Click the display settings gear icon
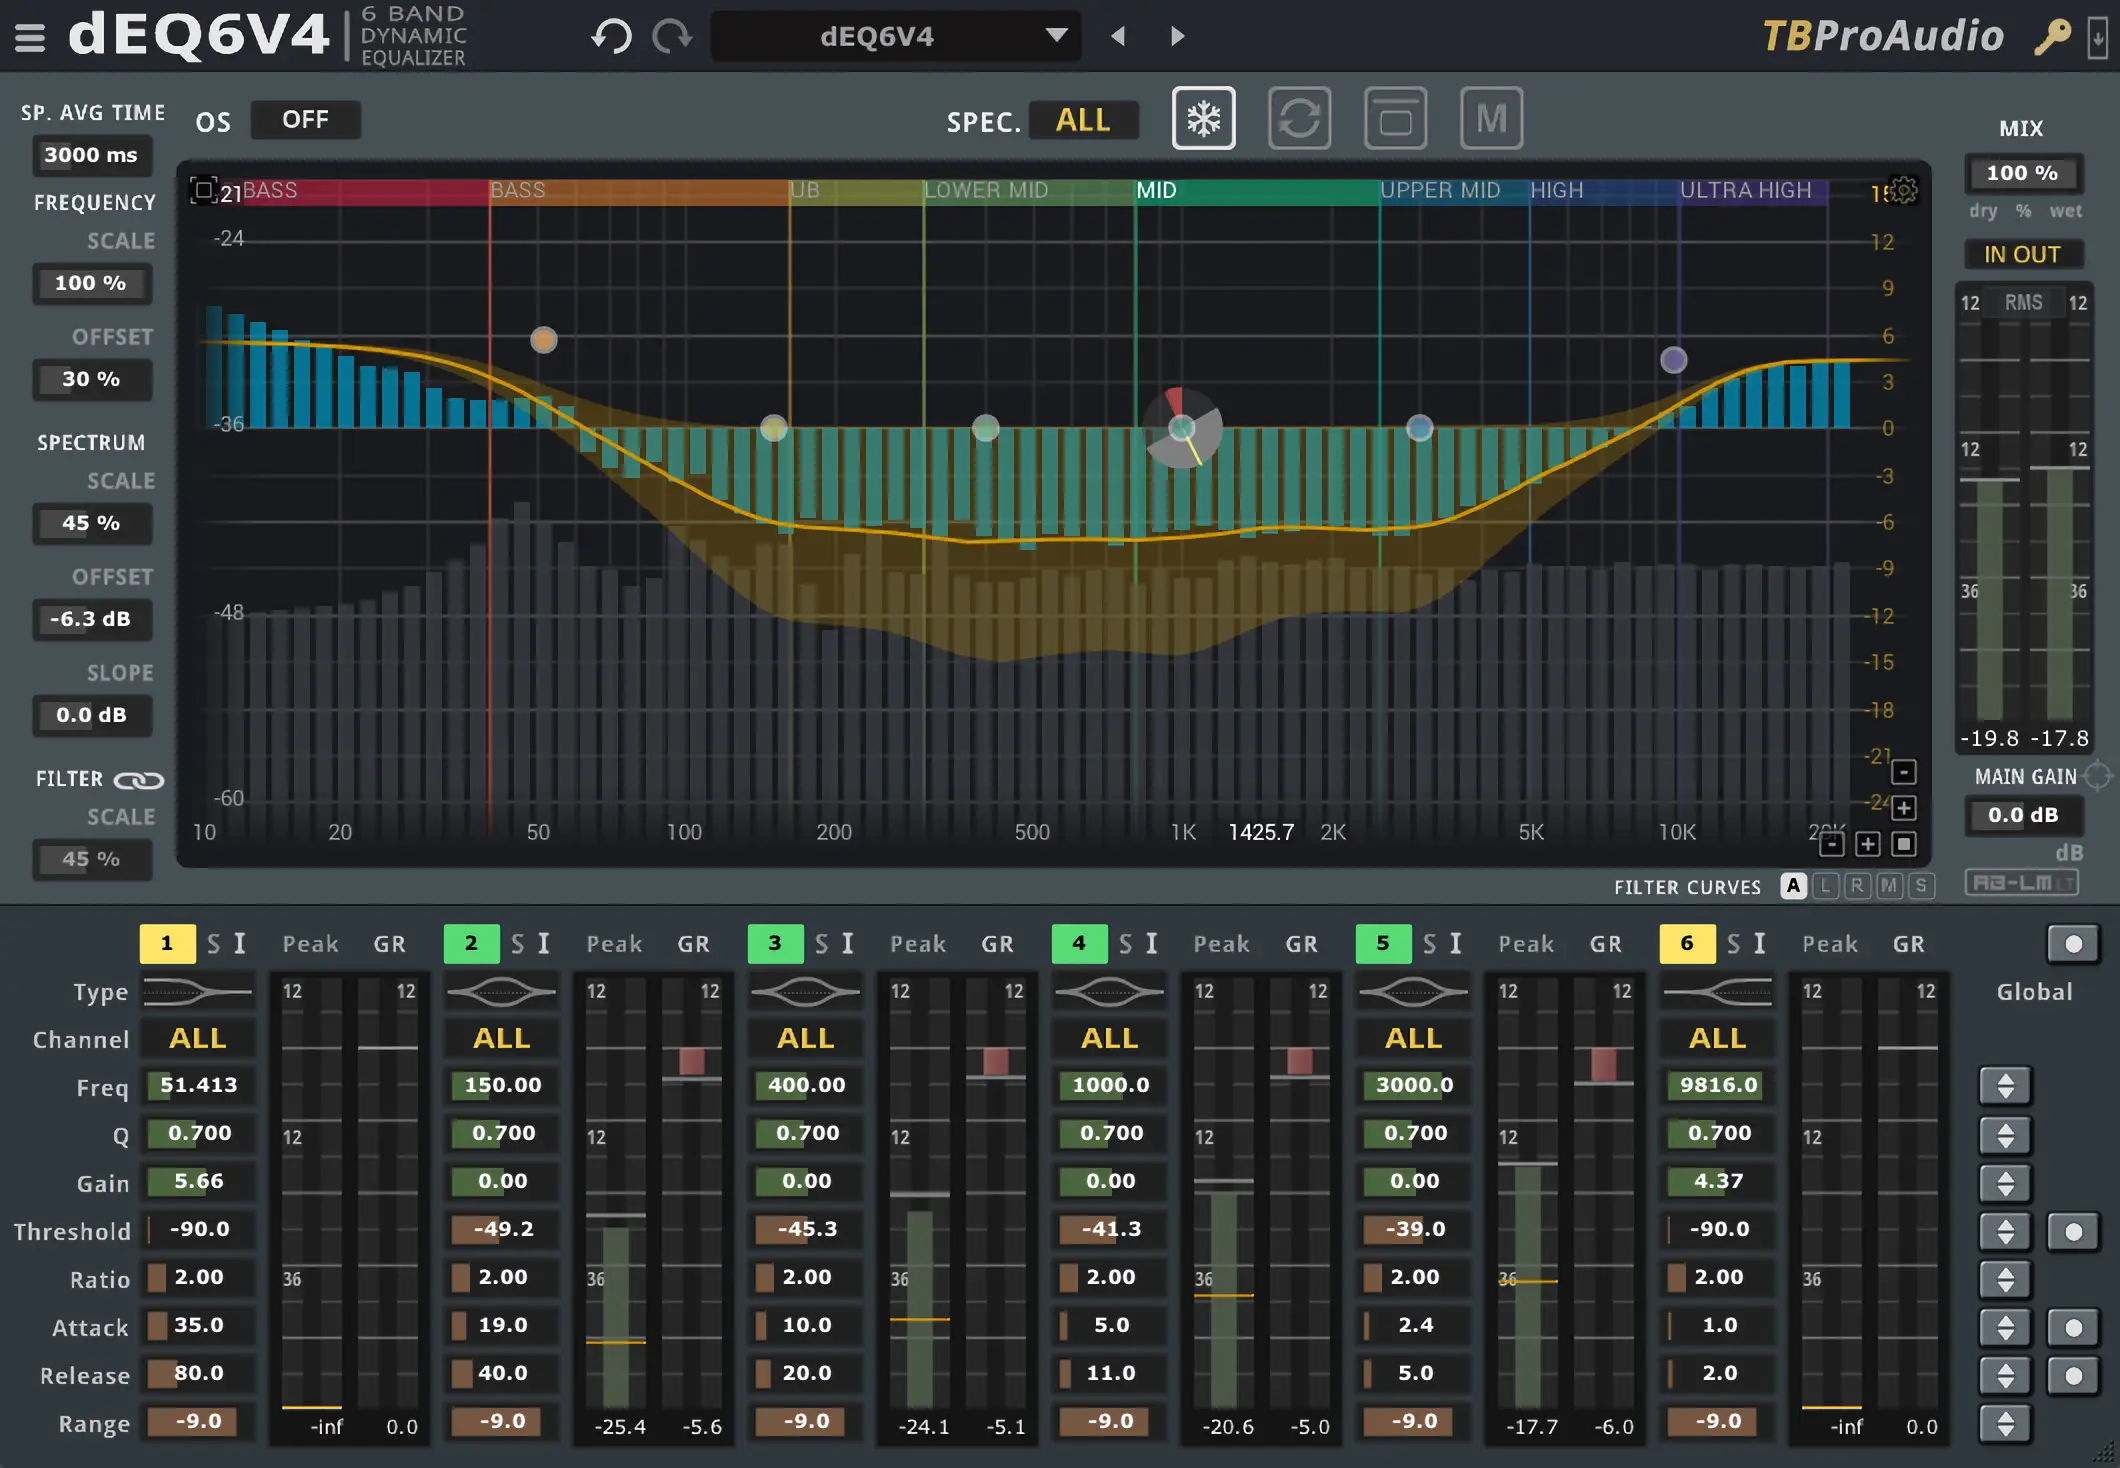2120x1468 pixels. 1904,190
